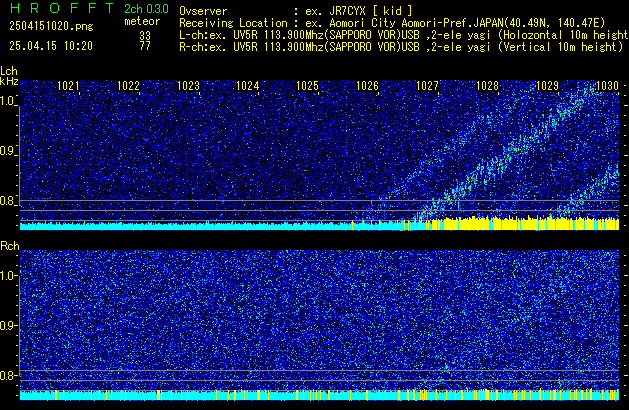Click the R-ch antenna description line
This screenshot has width=629, height=410.
coord(401,47)
